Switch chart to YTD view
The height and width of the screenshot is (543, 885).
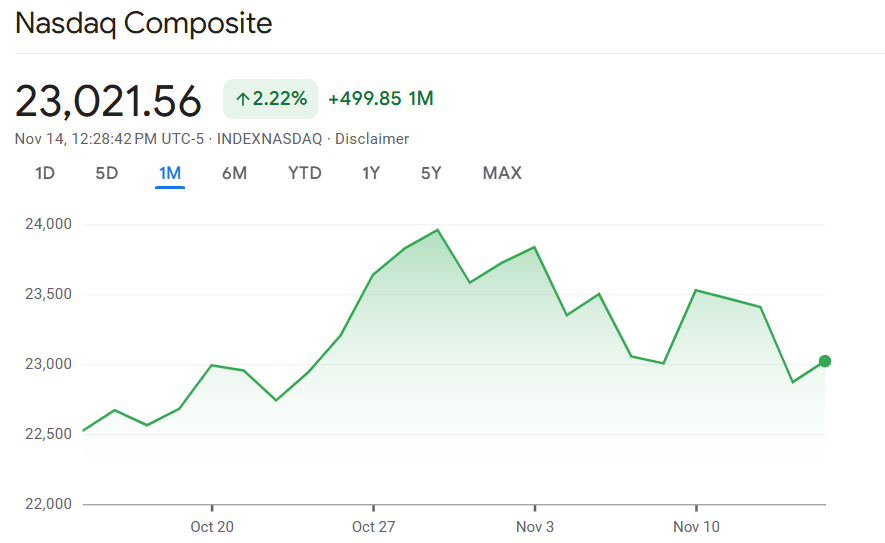tap(305, 173)
